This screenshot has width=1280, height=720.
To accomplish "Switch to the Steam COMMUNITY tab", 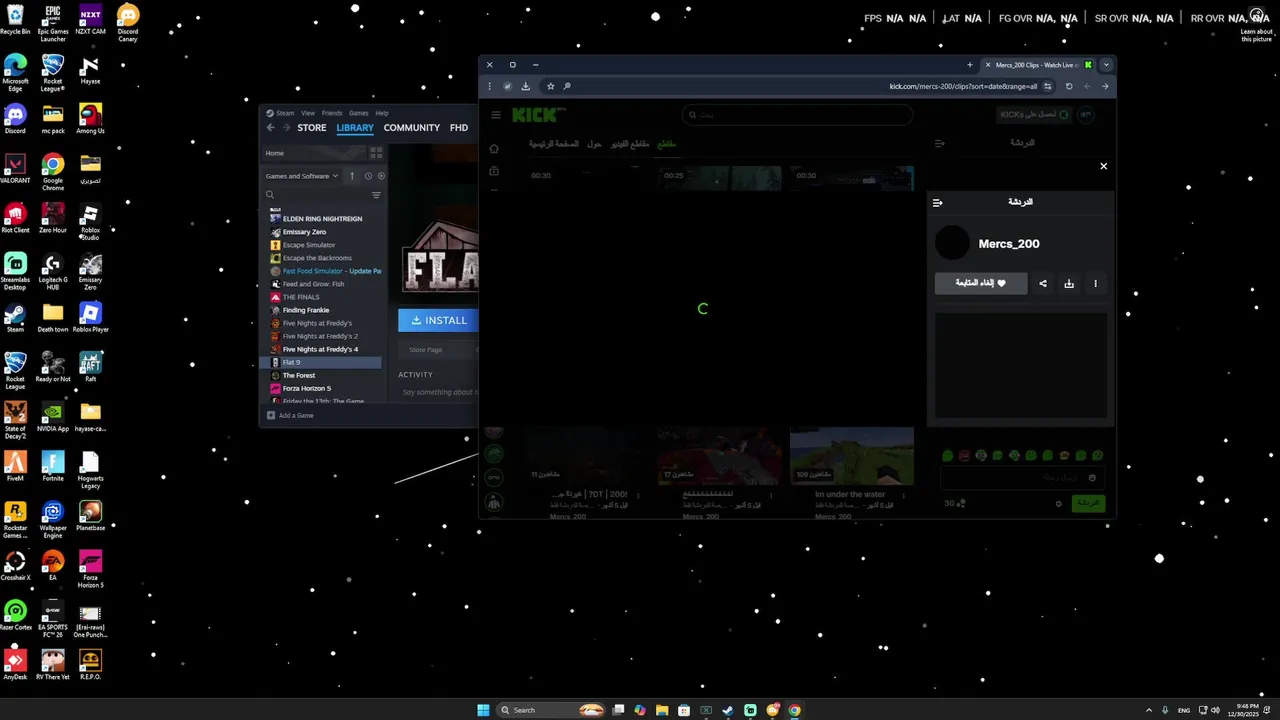I will 412,128.
